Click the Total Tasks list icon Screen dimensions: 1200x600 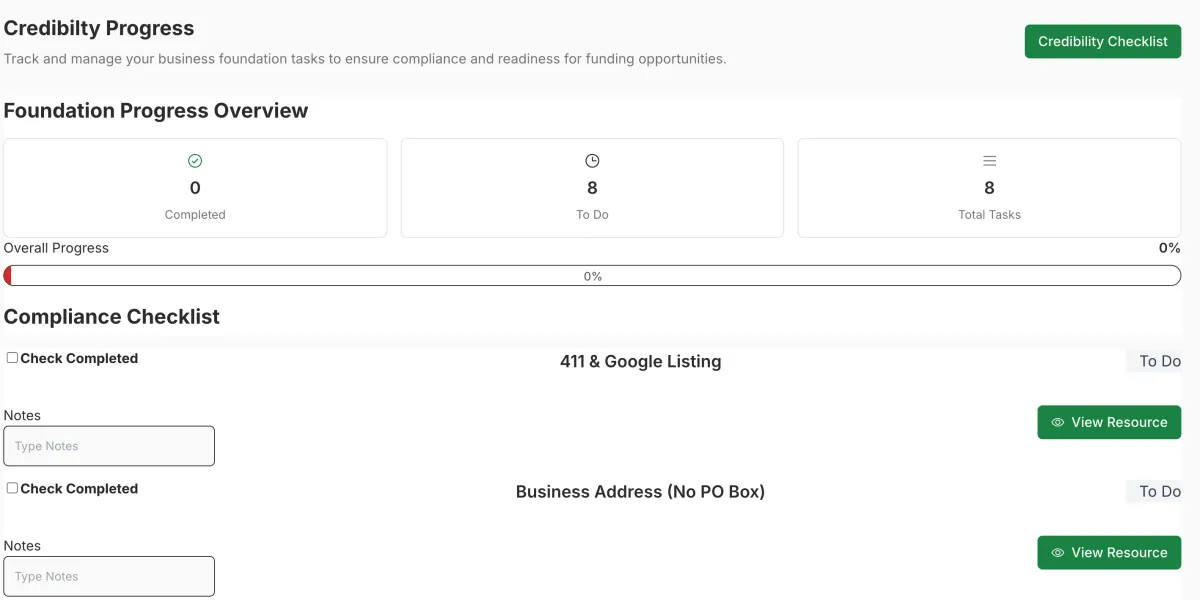[989, 160]
